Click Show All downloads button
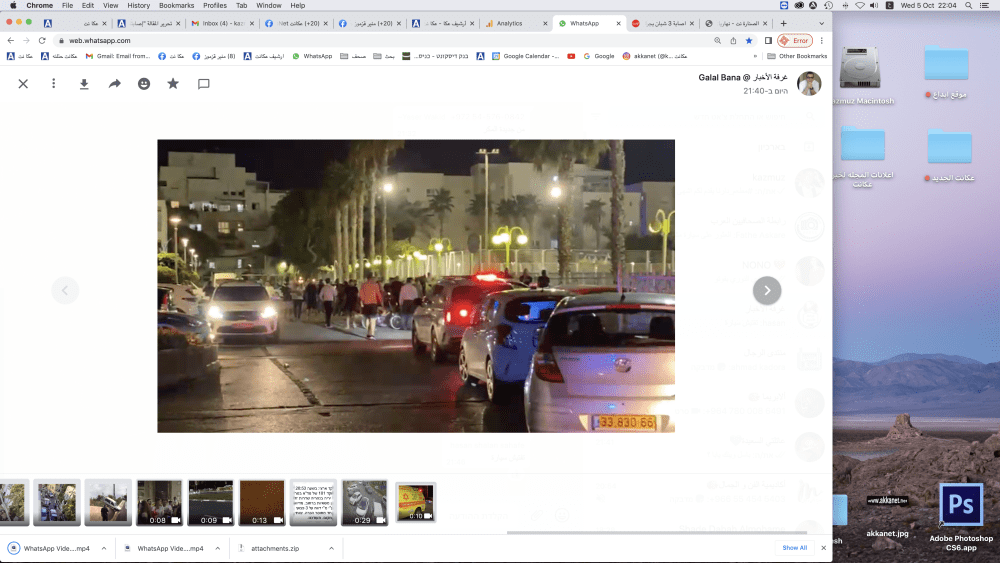 click(794, 548)
